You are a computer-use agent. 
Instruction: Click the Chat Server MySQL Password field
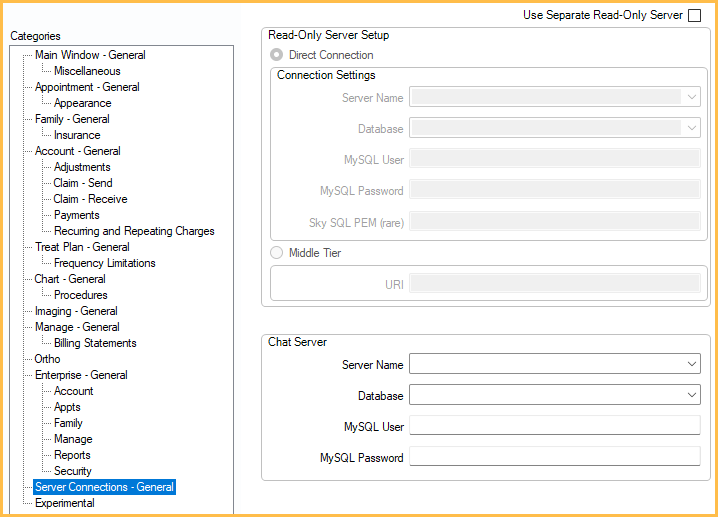pyautogui.click(x=554, y=458)
